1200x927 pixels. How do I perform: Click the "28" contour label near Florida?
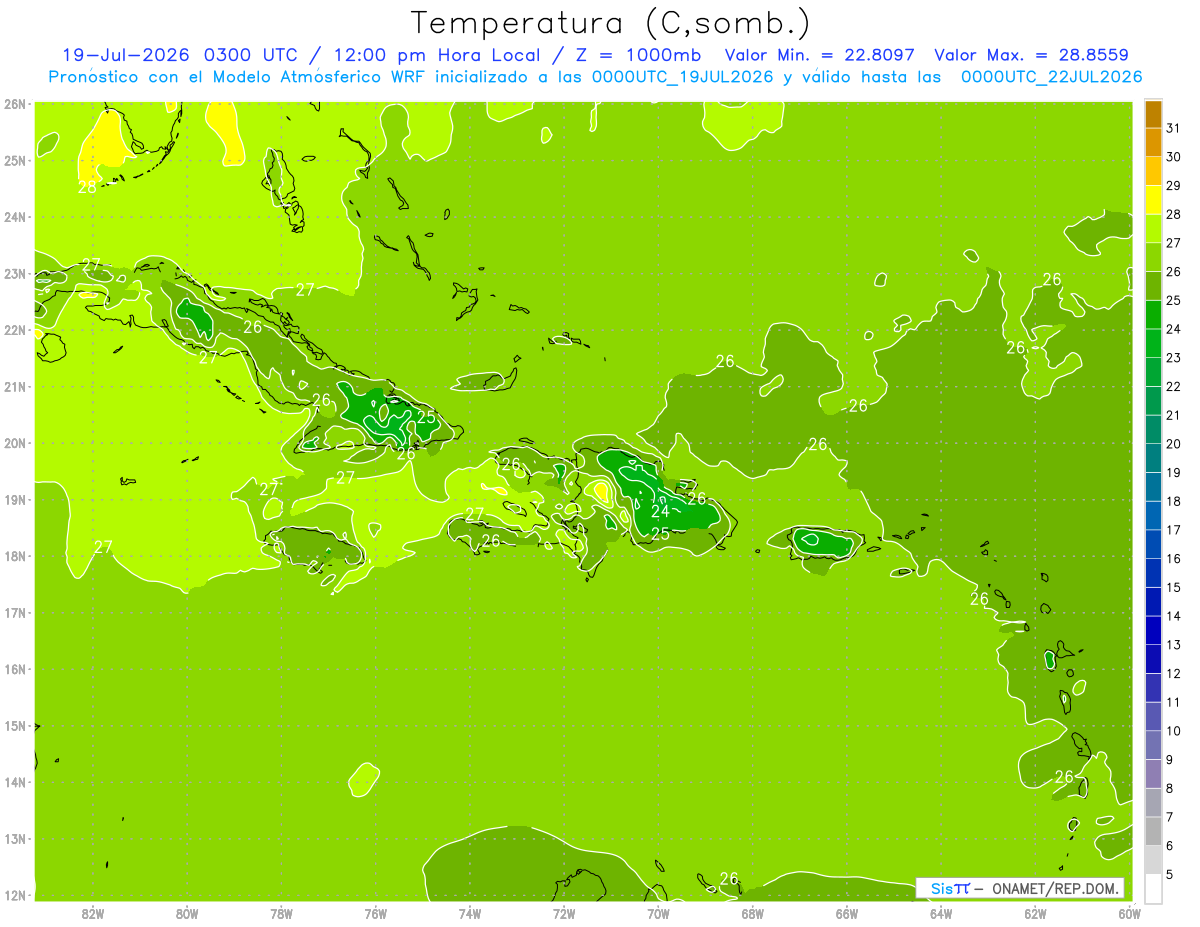[87, 187]
